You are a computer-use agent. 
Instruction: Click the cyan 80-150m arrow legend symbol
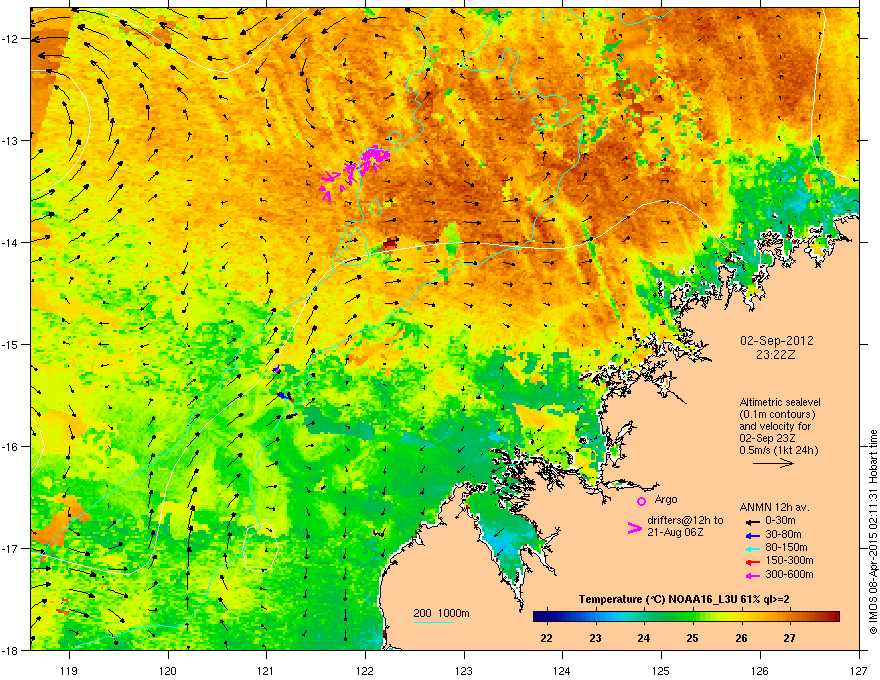[752, 548]
